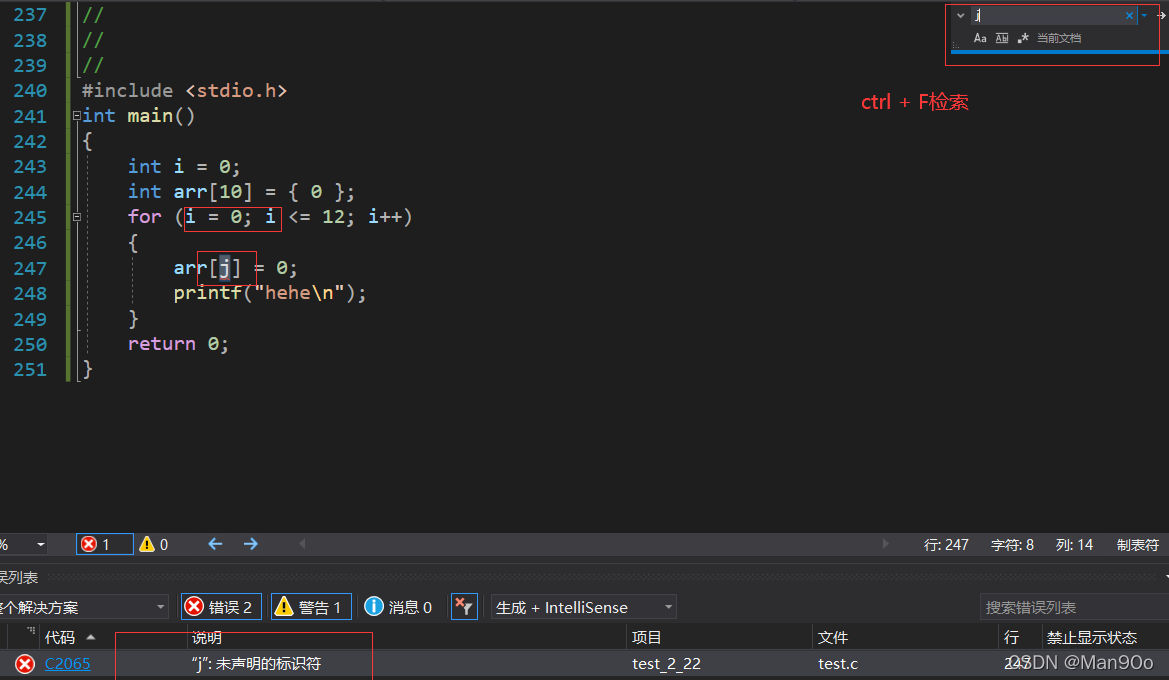Expand the replace row chevron in find box
The height and width of the screenshot is (680, 1169).
click(960, 15)
